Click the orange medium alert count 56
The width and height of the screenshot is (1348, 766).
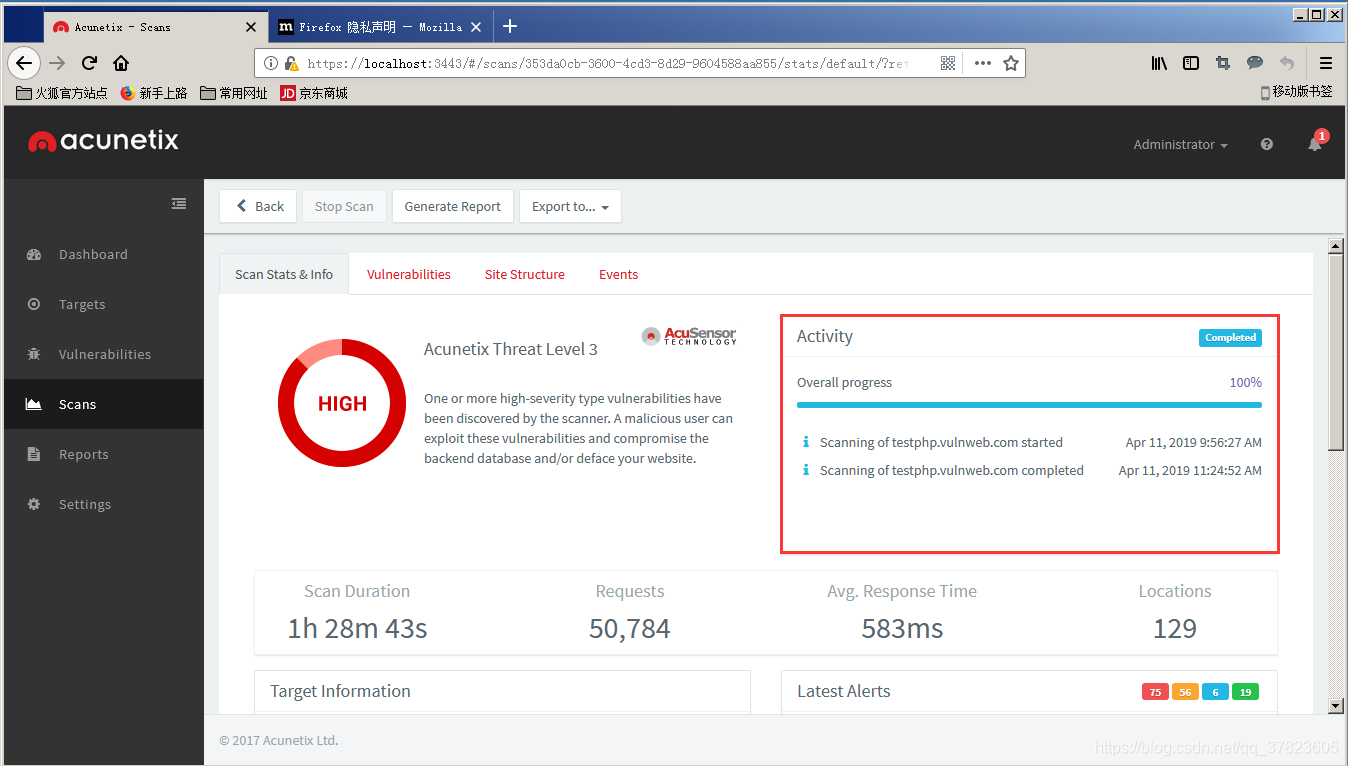[x=1185, y=692]
